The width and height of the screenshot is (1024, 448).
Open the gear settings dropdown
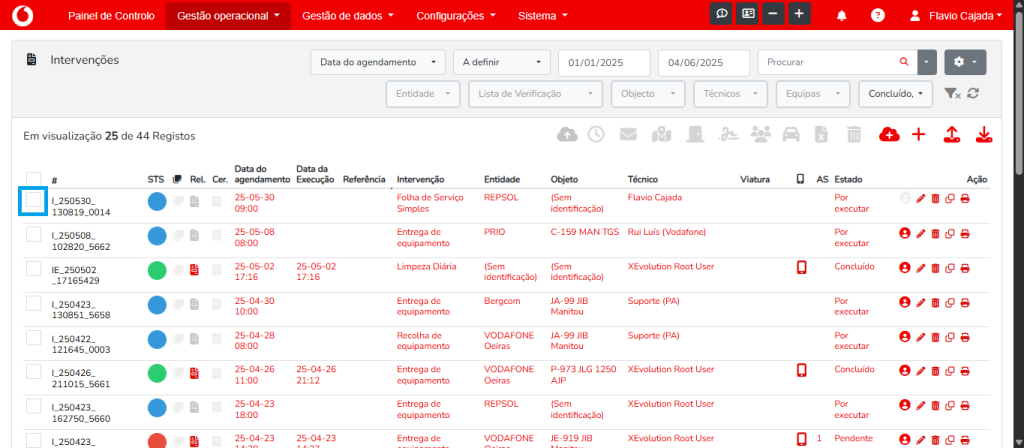point(965,62)
